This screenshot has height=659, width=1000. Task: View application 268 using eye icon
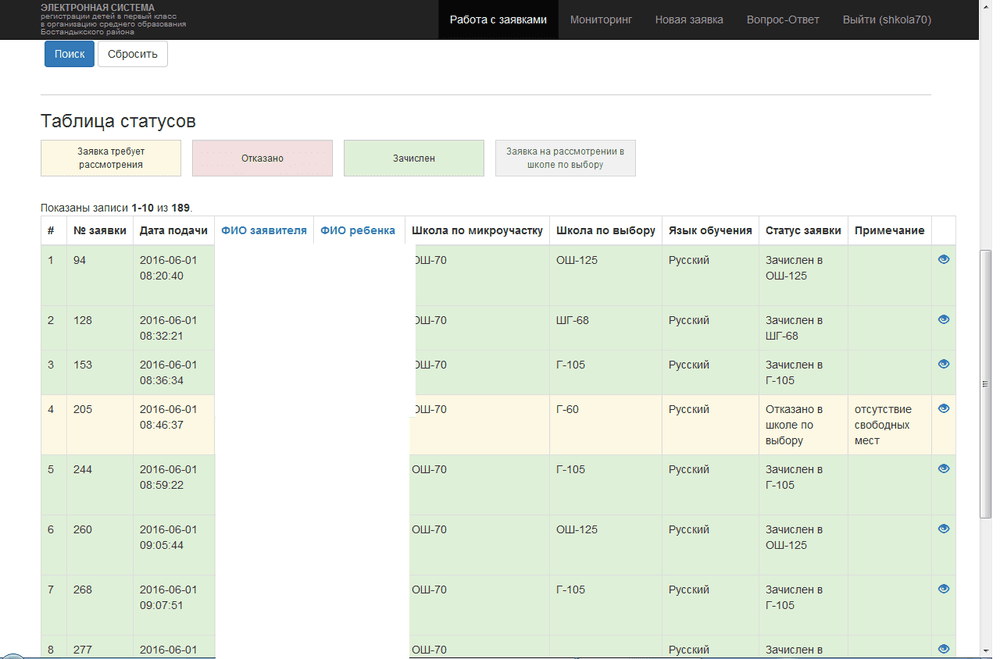pos(943,589)
